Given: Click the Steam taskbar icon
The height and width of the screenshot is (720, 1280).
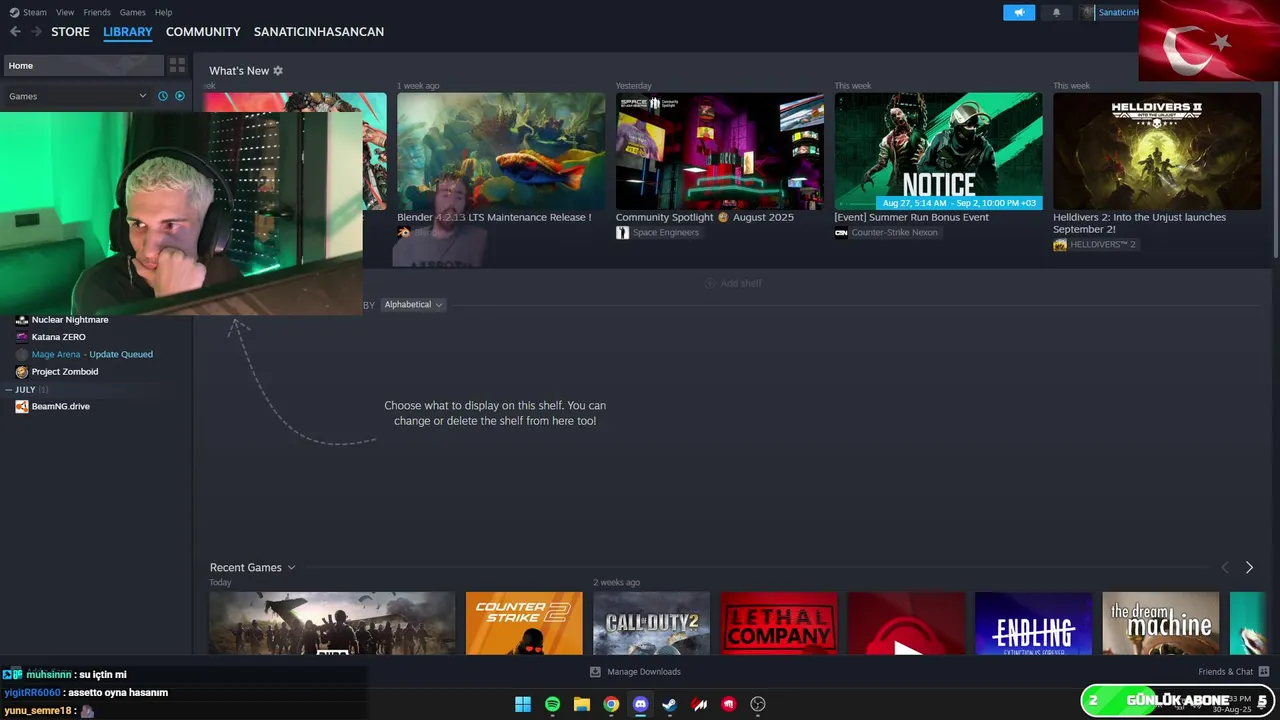Looking at the screenshot, I should (x=670, y=704).
